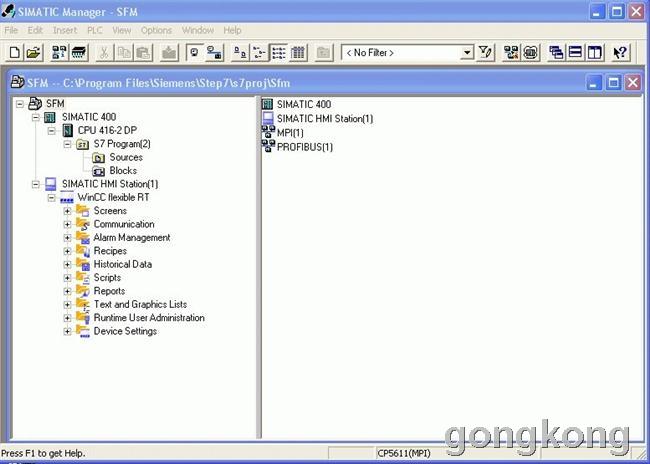Copy selection using the toolbar copy icon
The height and width of the screenshot is (464, 650).
[x=124, y=53]
